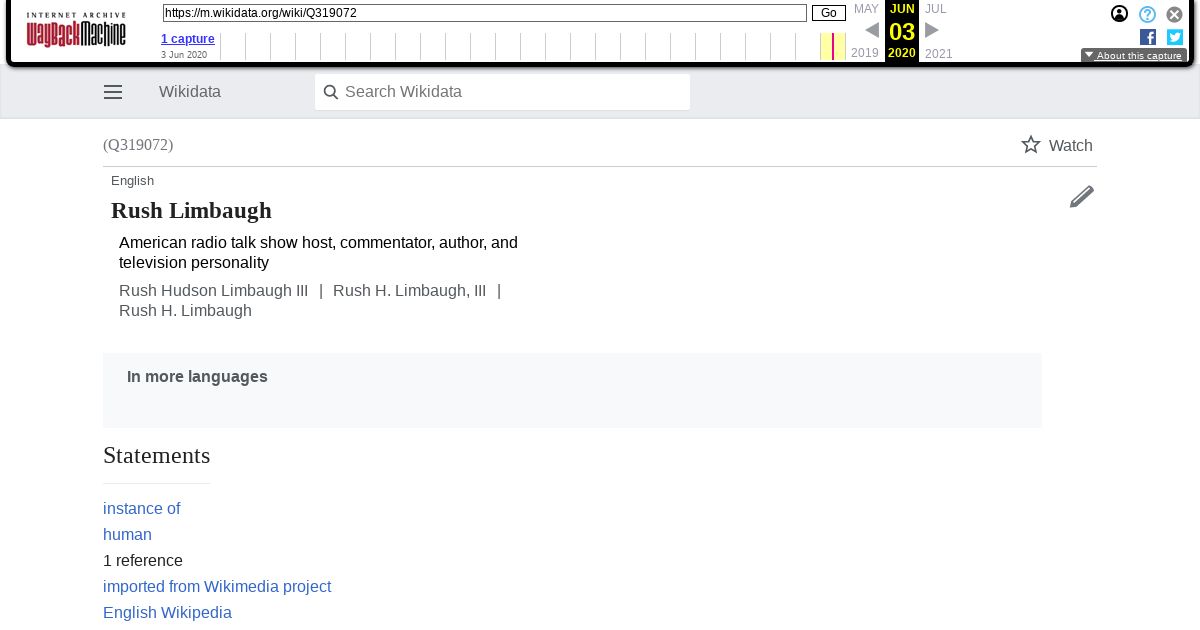Select the highlighted 2020 timeline capture
Image resolution: width=1200 pixels, height=630 pixels.
pos(833,46)
